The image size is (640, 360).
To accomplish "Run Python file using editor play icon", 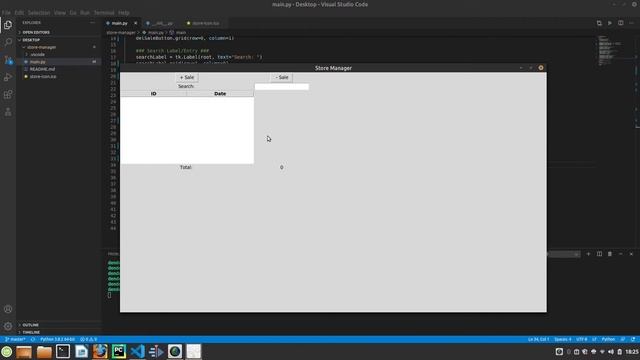I will tap(610, 23).
